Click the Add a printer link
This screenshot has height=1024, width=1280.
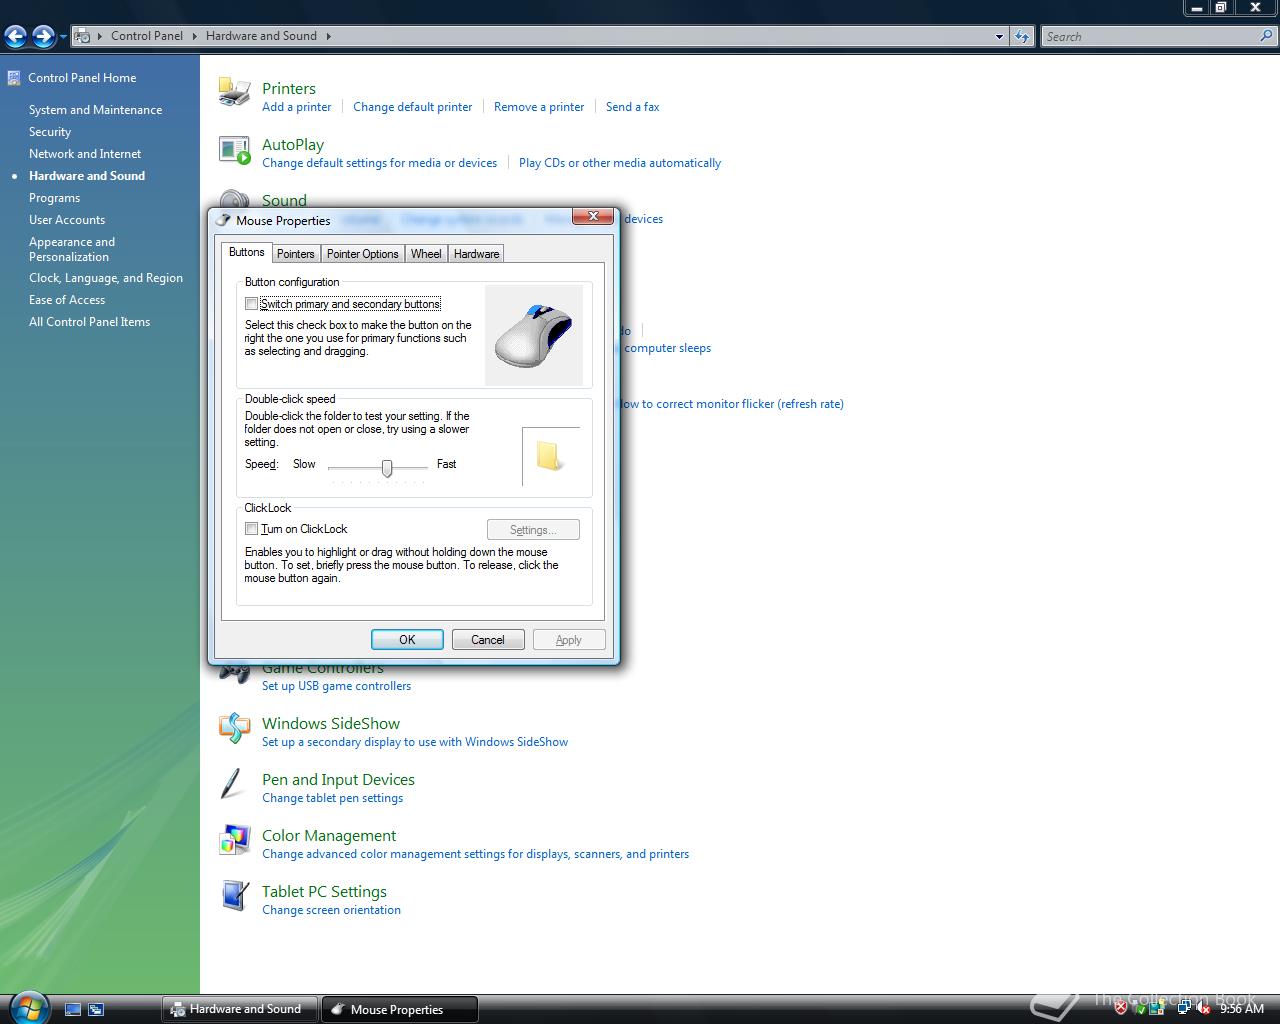[x=296, y=107]
